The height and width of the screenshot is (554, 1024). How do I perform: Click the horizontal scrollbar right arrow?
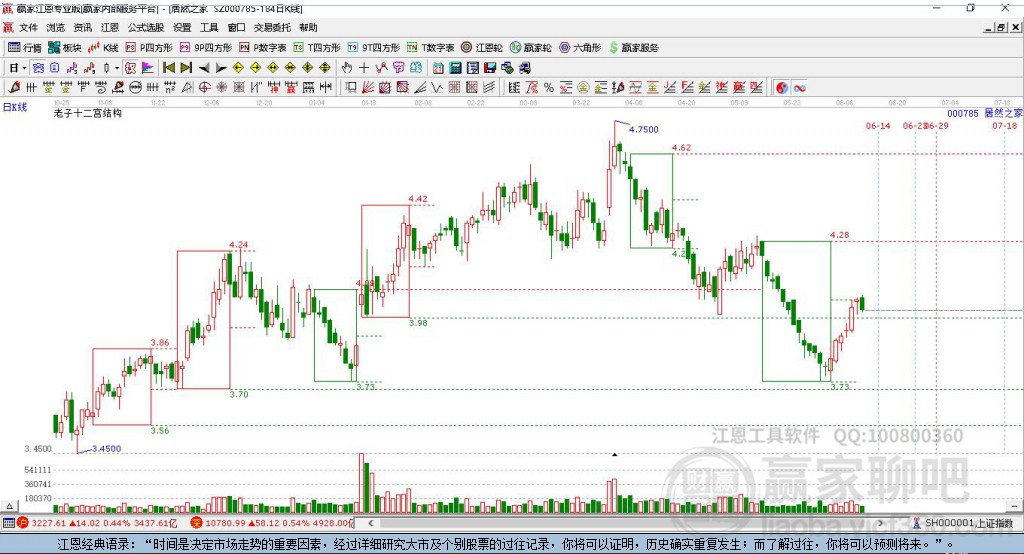tap(880, 523)
